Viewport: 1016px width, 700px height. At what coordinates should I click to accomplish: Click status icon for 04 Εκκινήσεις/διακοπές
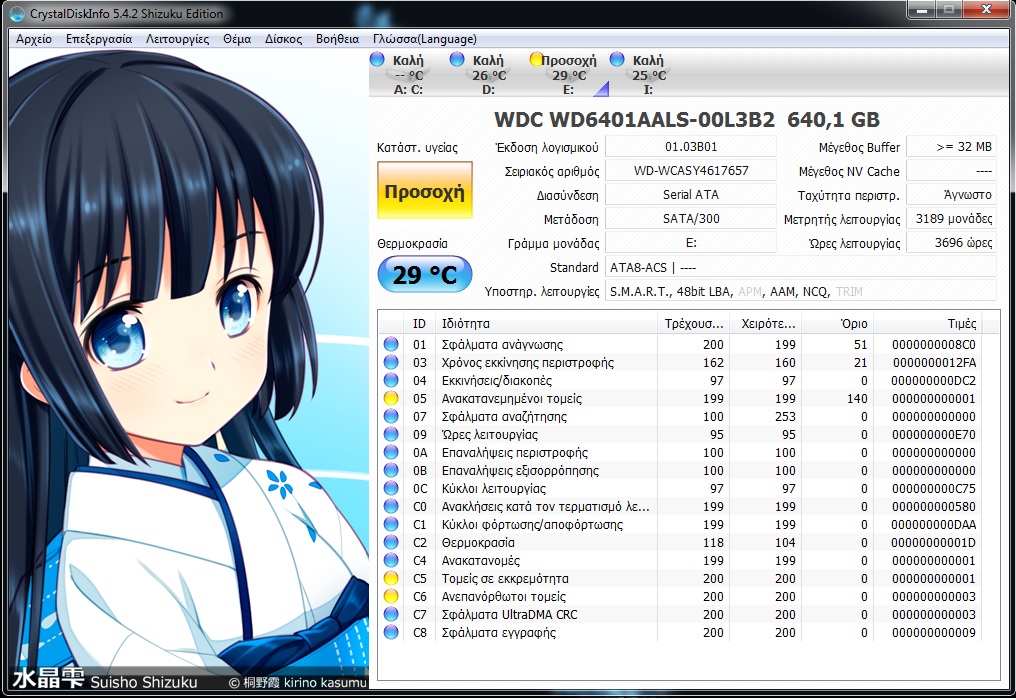pos(391,380)
